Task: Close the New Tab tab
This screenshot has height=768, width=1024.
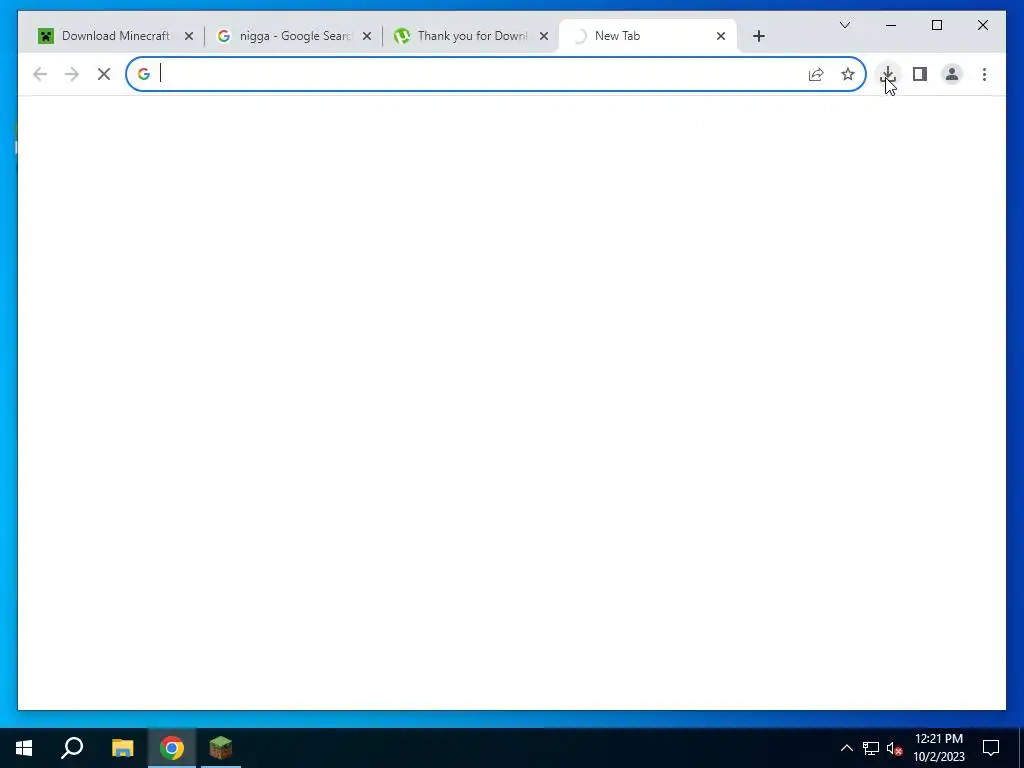Action: click(720, 36)
